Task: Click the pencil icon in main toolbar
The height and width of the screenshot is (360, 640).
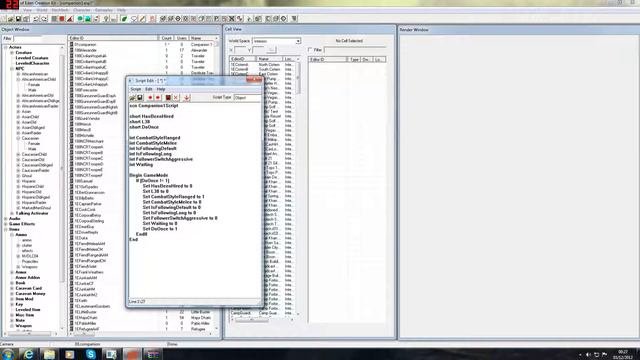Action: click(142, 19)
